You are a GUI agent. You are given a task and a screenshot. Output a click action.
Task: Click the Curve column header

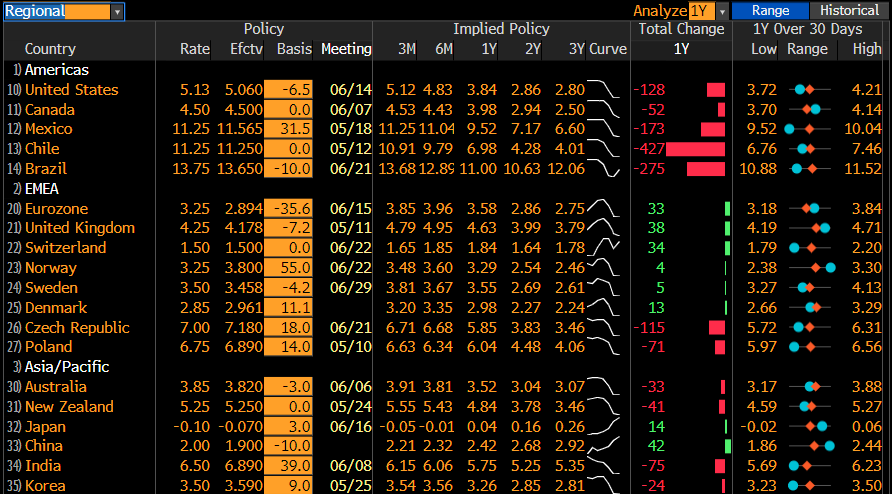608,49
